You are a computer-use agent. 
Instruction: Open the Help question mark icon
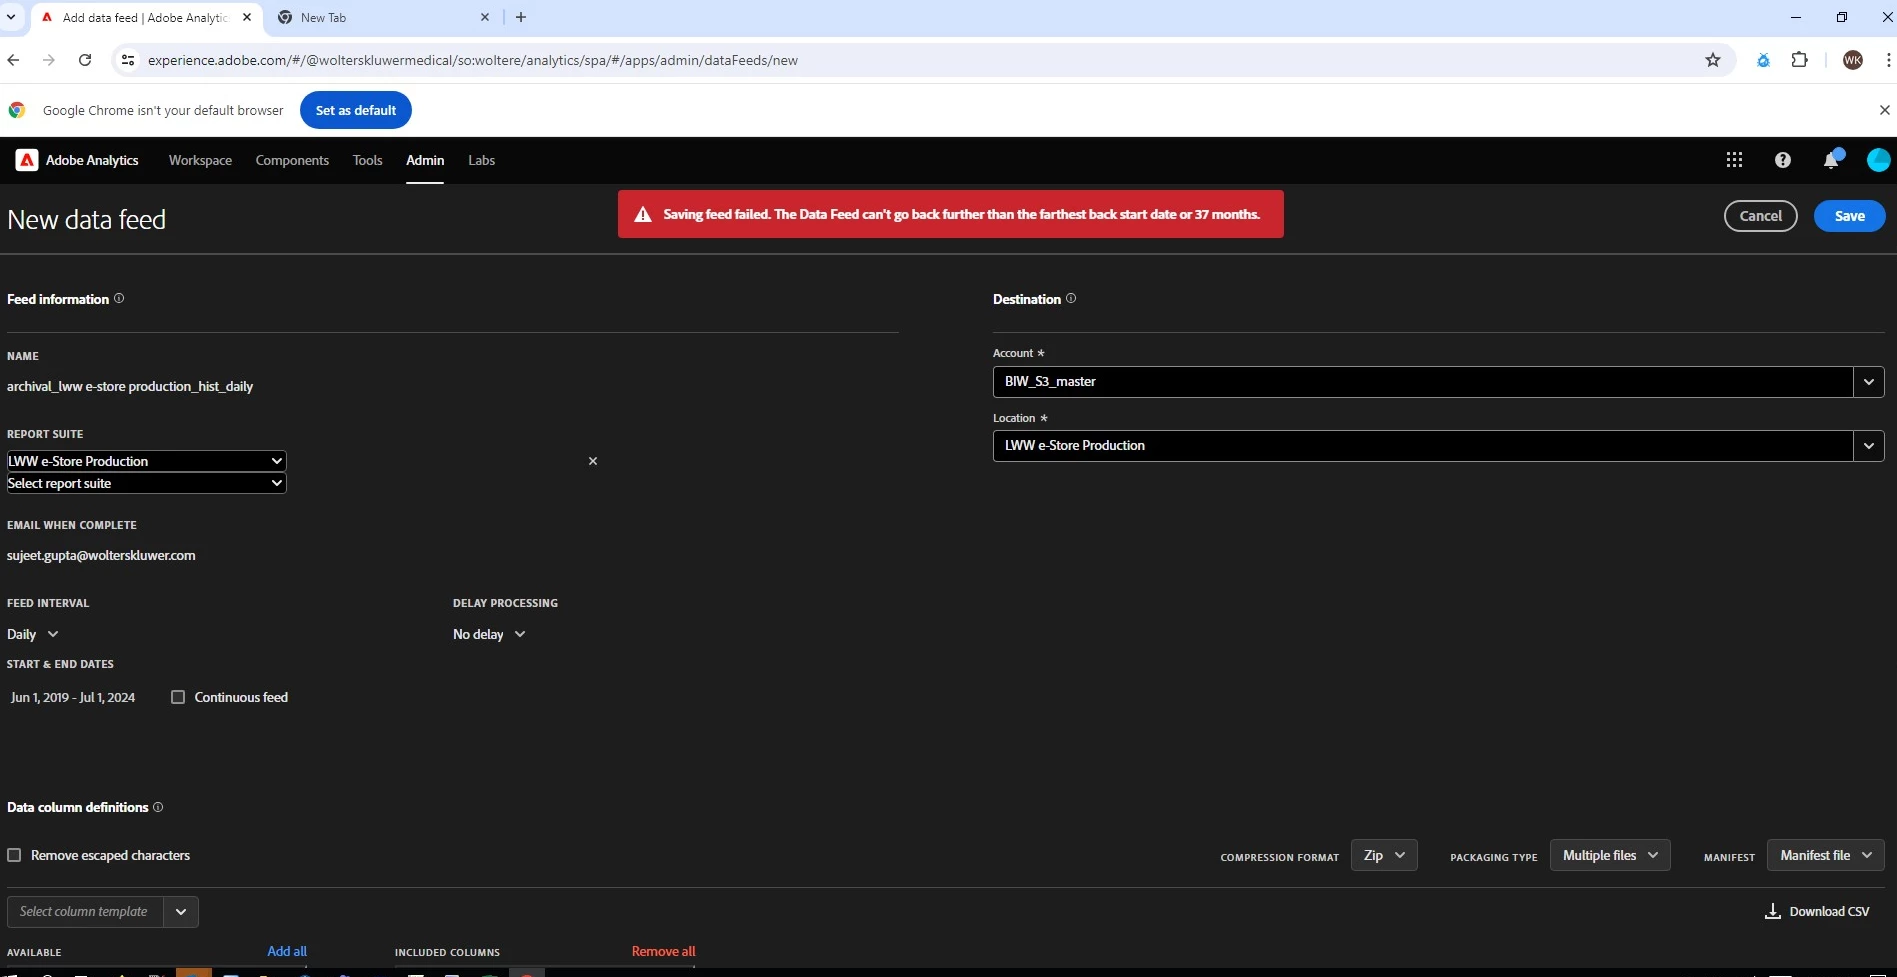(1783, 160)
